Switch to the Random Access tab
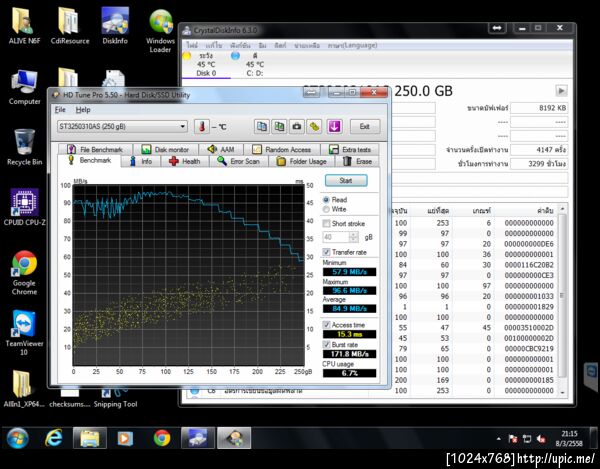 [282, 149]
